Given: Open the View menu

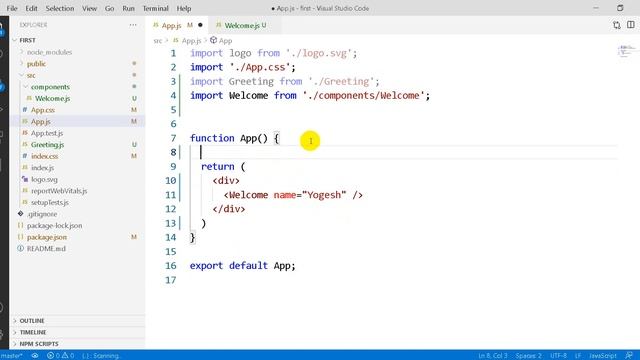Looking at the screenshot, I should 89,8.
